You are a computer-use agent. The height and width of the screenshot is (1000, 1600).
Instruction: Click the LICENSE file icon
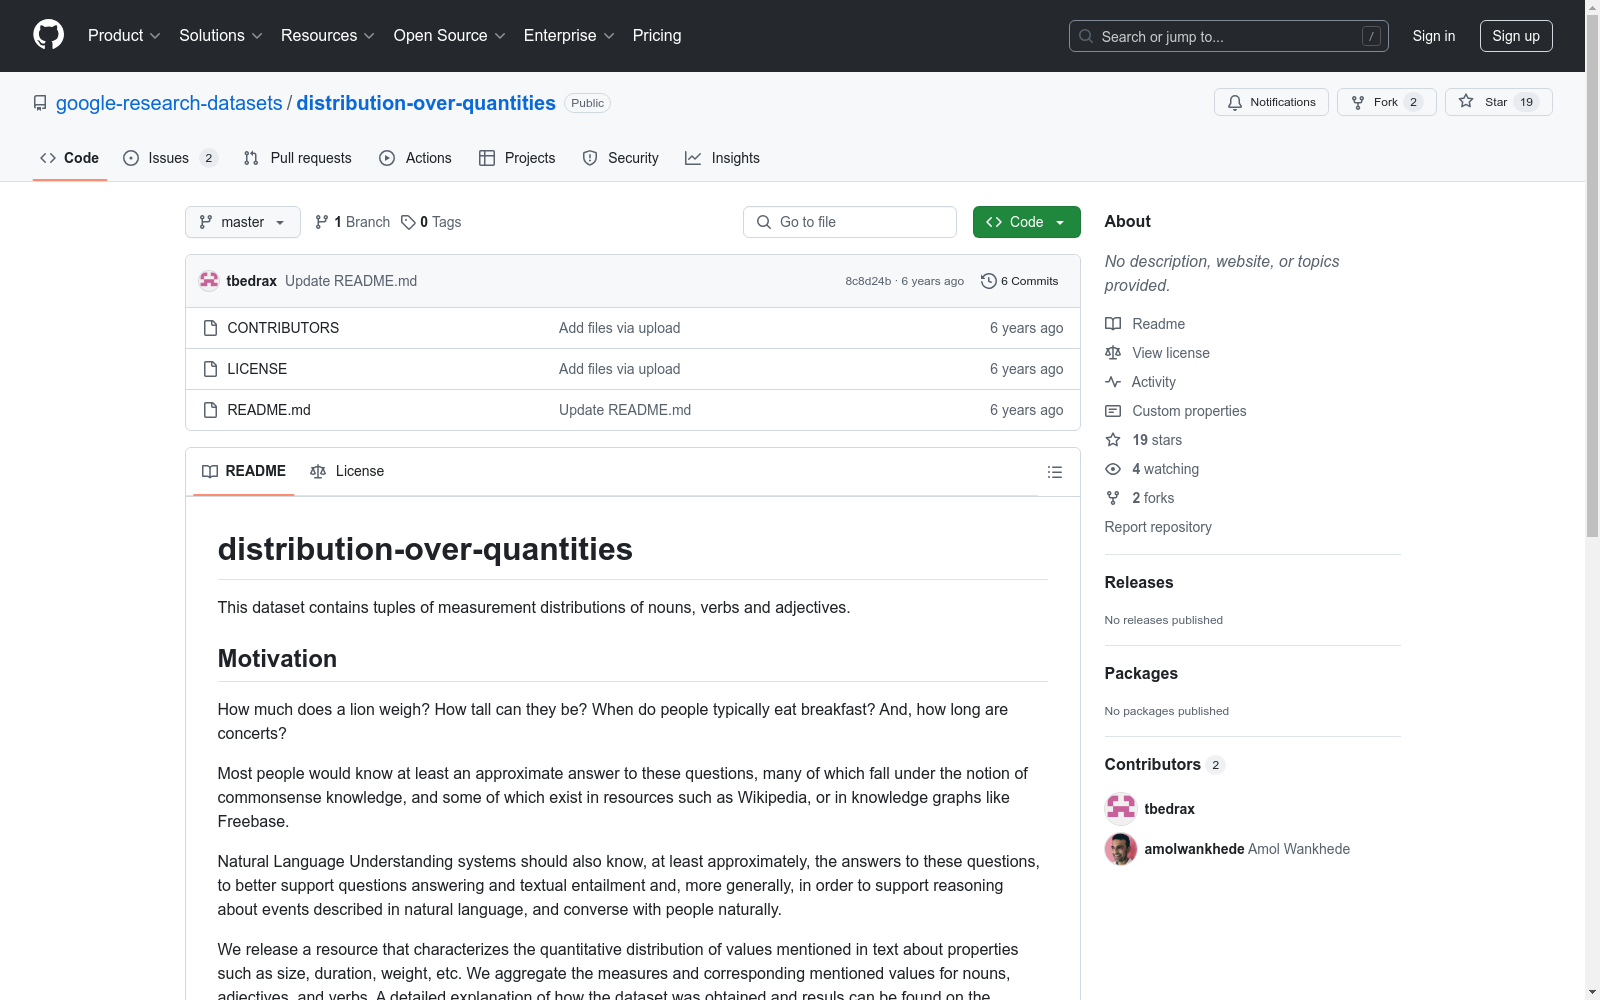coord(210,369)
